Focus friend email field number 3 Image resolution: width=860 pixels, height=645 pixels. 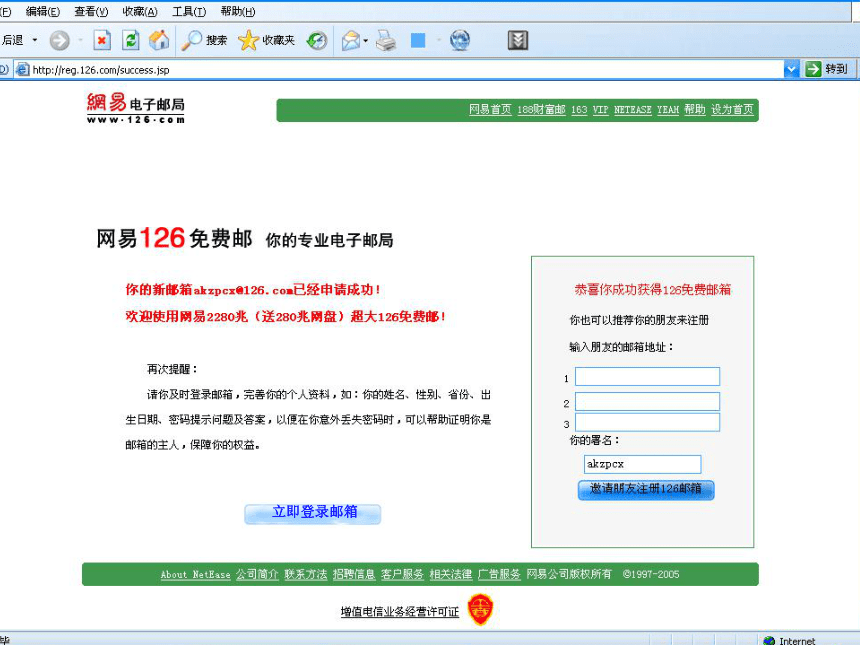[x=647, y=422]
